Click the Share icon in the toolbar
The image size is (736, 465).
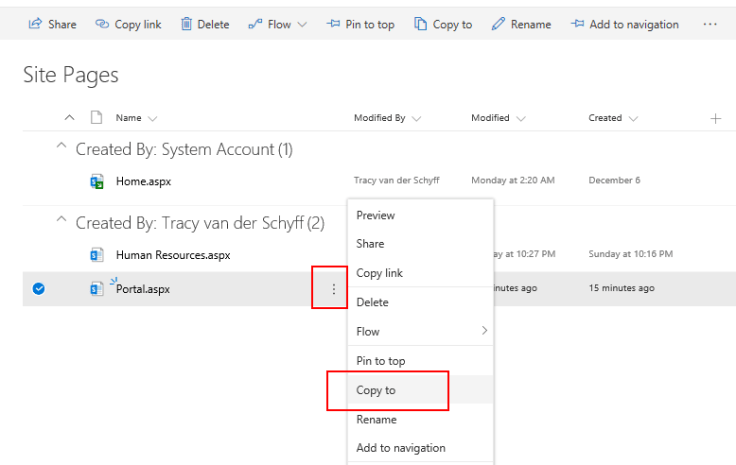pyautogui.click(x=35, y=24)
